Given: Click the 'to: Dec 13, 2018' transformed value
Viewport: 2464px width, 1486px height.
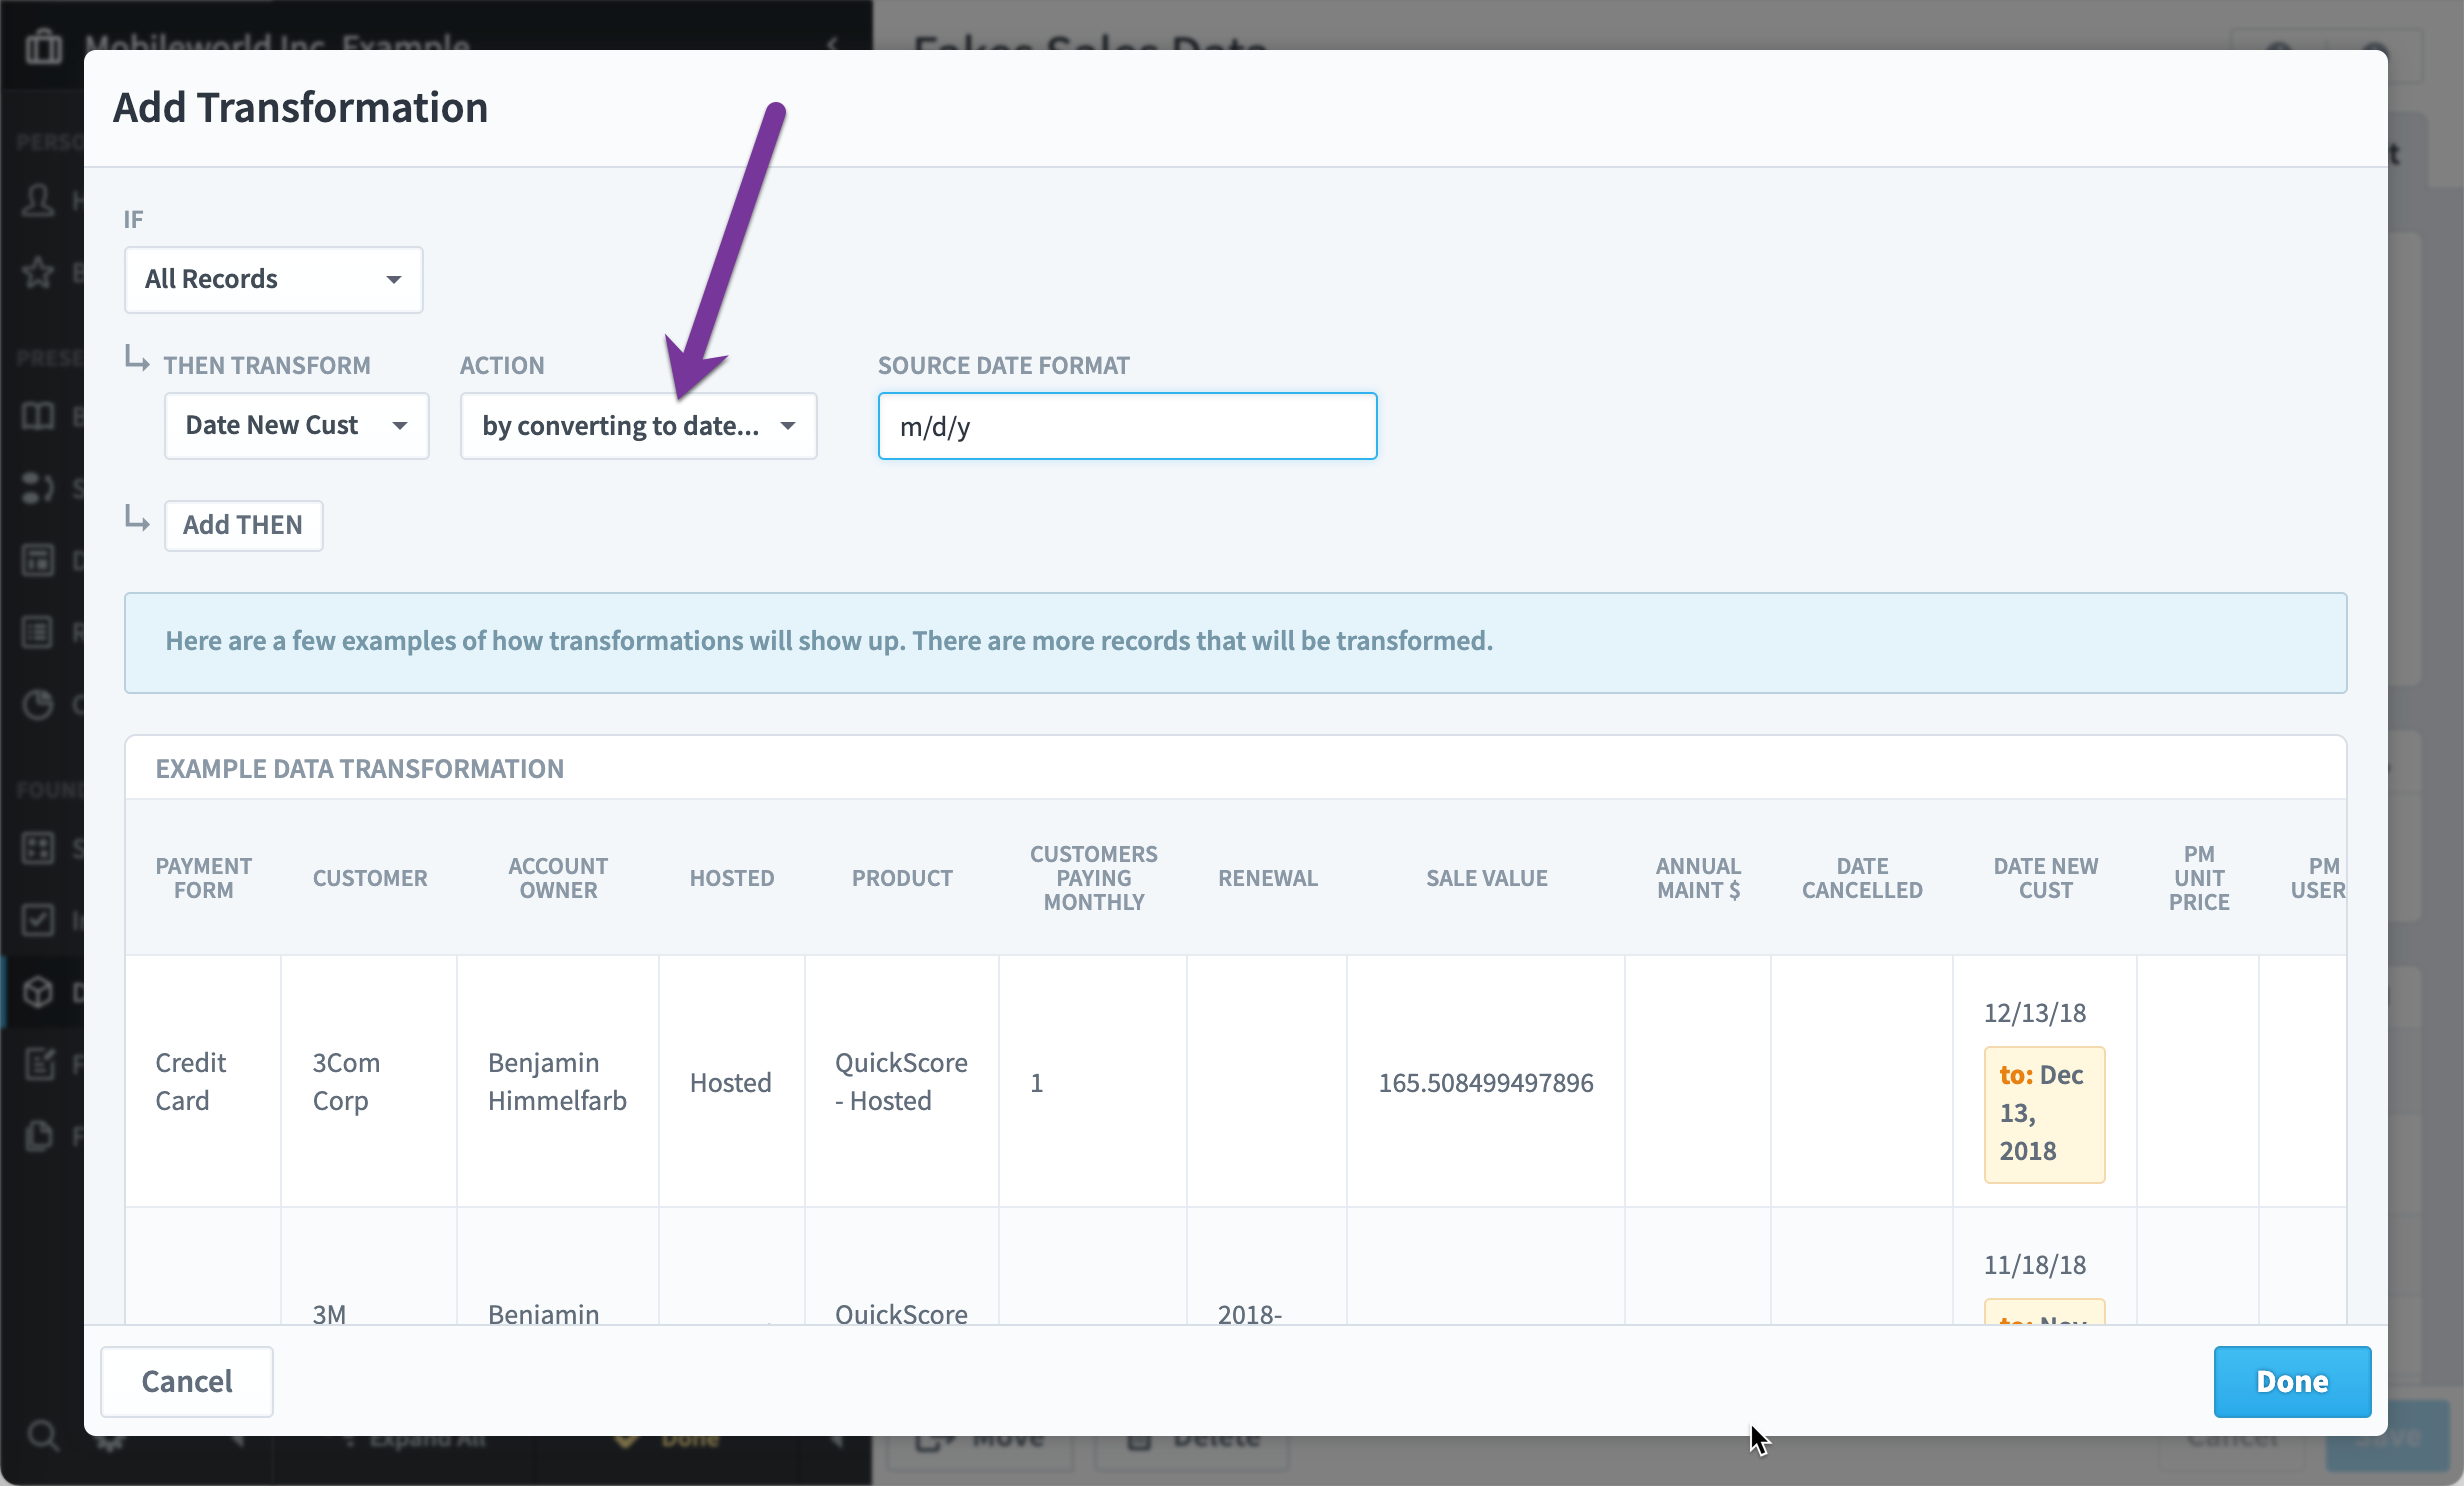Looking at the screenshot, I should pos(2044,1114).
